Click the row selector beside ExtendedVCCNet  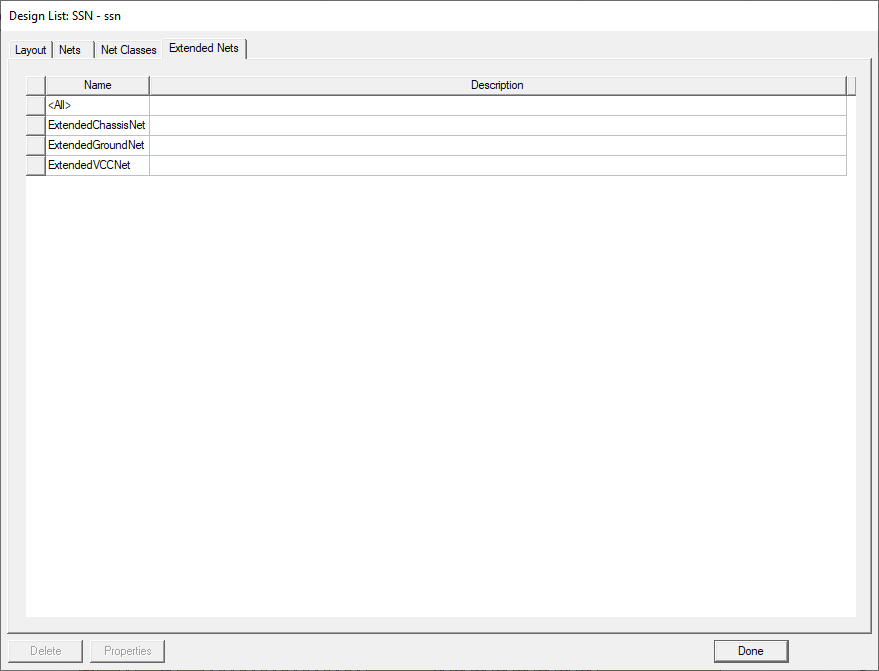pyautogui.click(x=34, y=164)
